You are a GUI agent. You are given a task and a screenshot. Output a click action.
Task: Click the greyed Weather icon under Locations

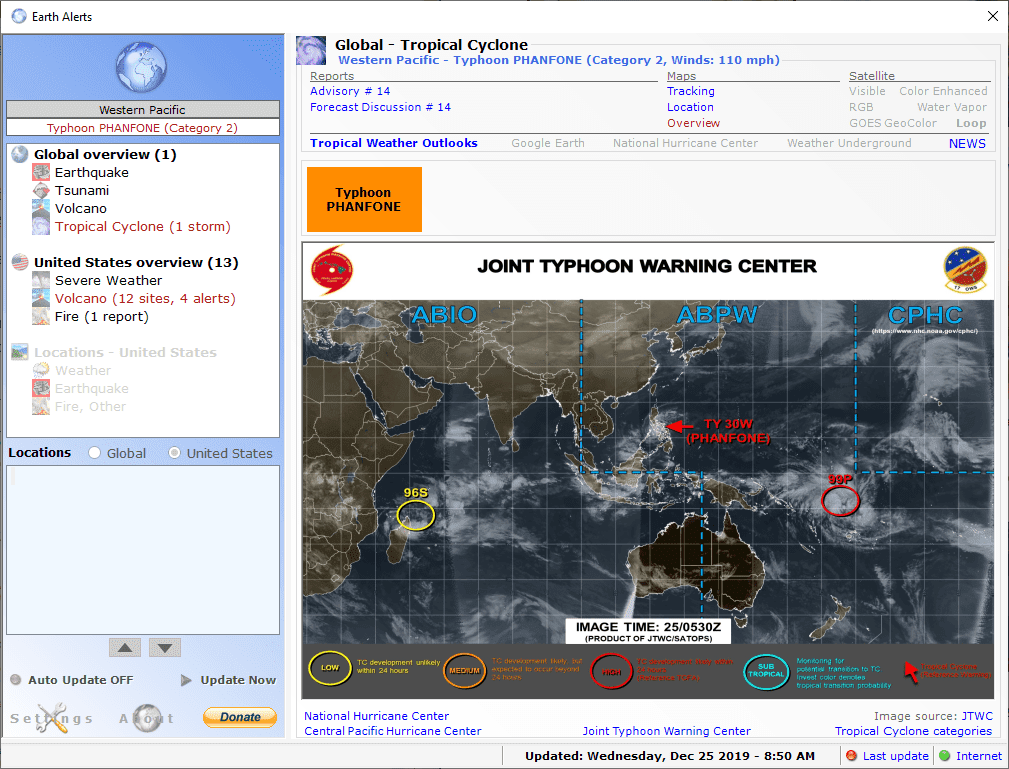(41, 371)
